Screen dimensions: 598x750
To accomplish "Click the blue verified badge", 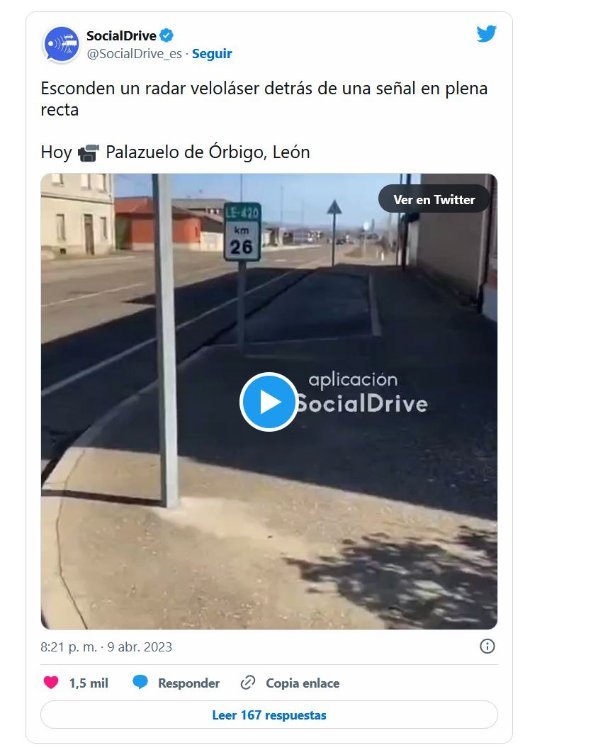I will pyautogui.click(x=166, y=35).
